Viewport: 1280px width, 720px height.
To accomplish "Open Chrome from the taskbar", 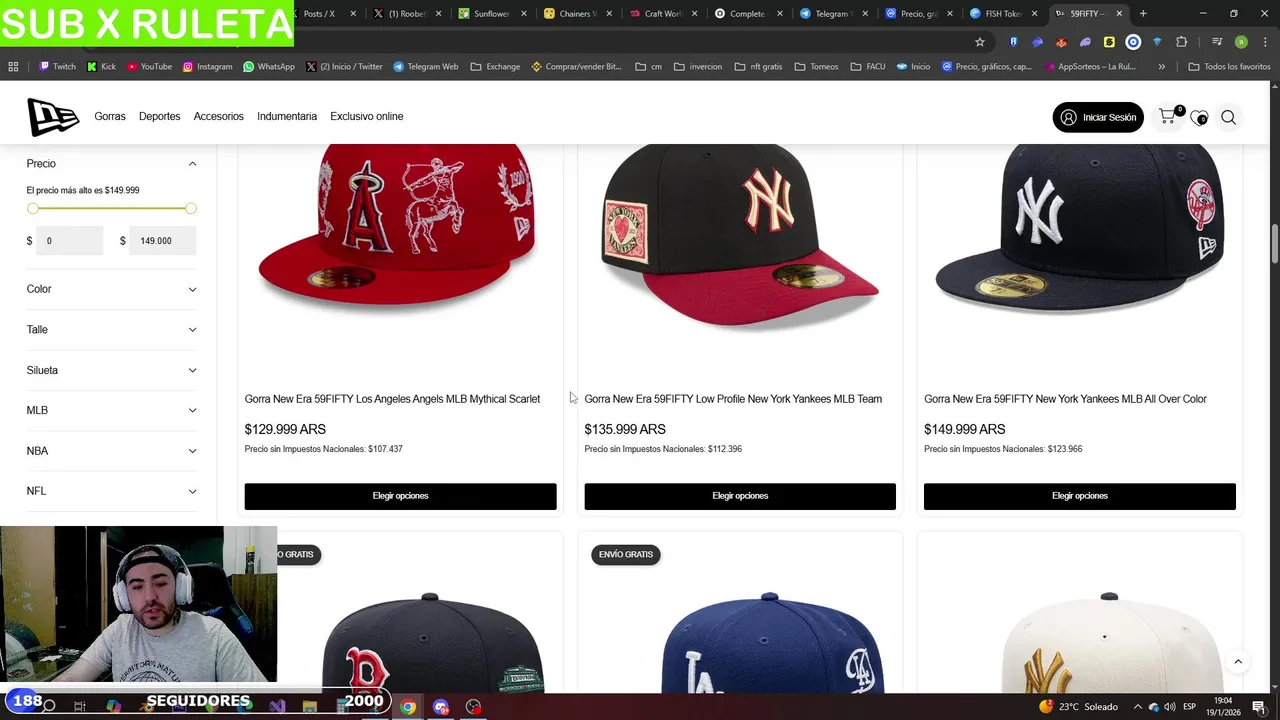I will click(x=408, y=707).
